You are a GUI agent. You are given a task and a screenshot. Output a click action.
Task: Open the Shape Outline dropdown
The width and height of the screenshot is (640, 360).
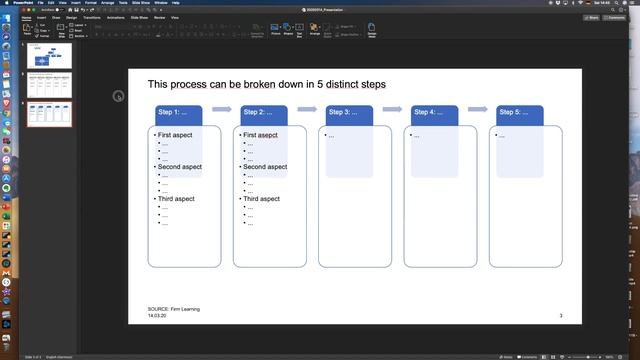tap(361, 35)
